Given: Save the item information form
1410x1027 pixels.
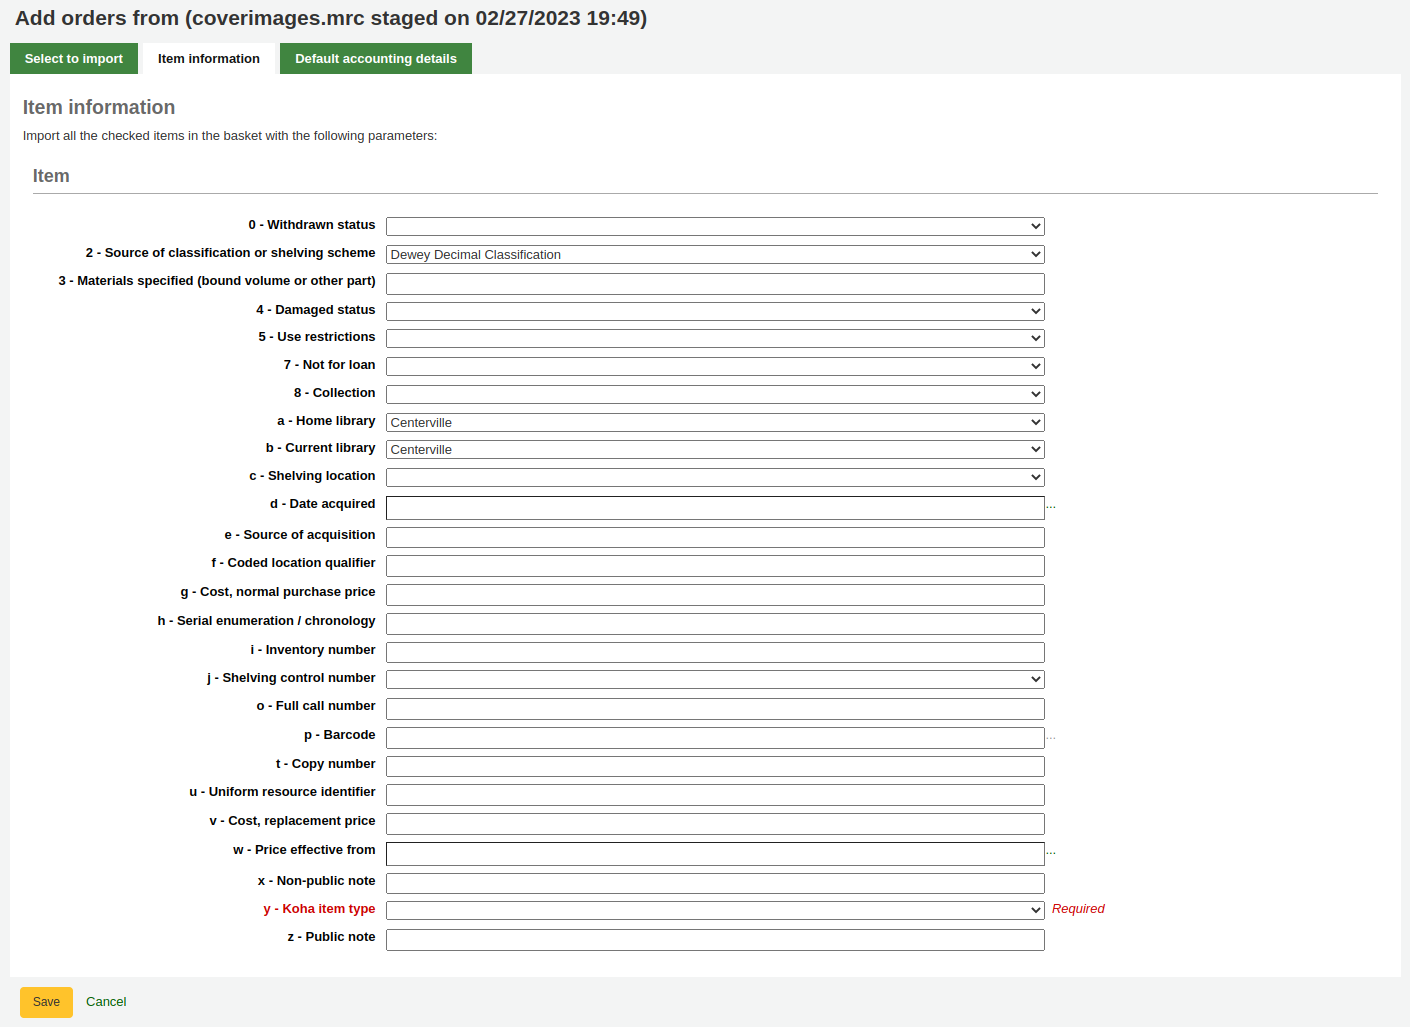Looking at the screenshot, I should pos(46,1001).
